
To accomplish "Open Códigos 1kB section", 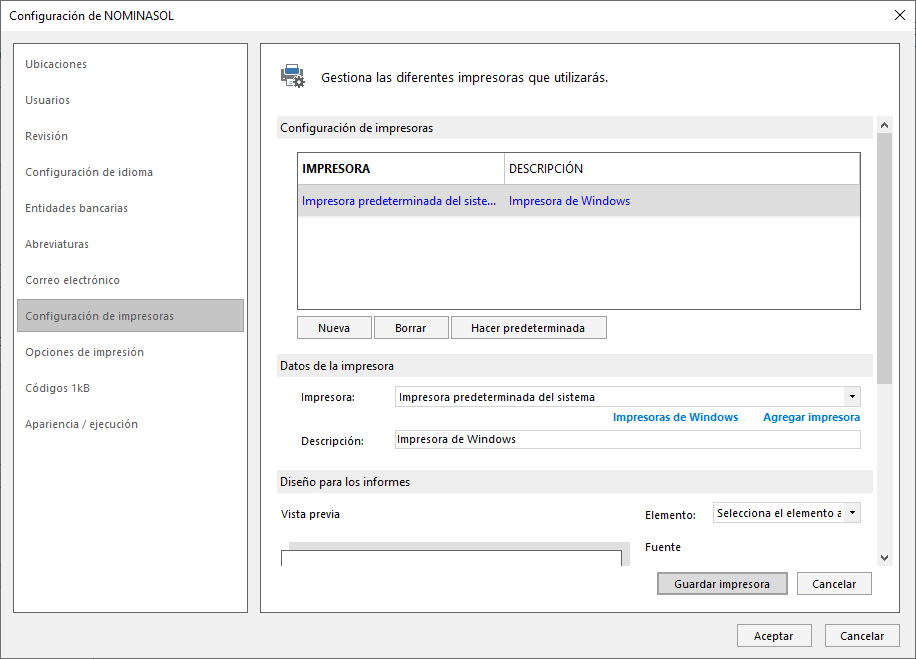I will 58,389.
